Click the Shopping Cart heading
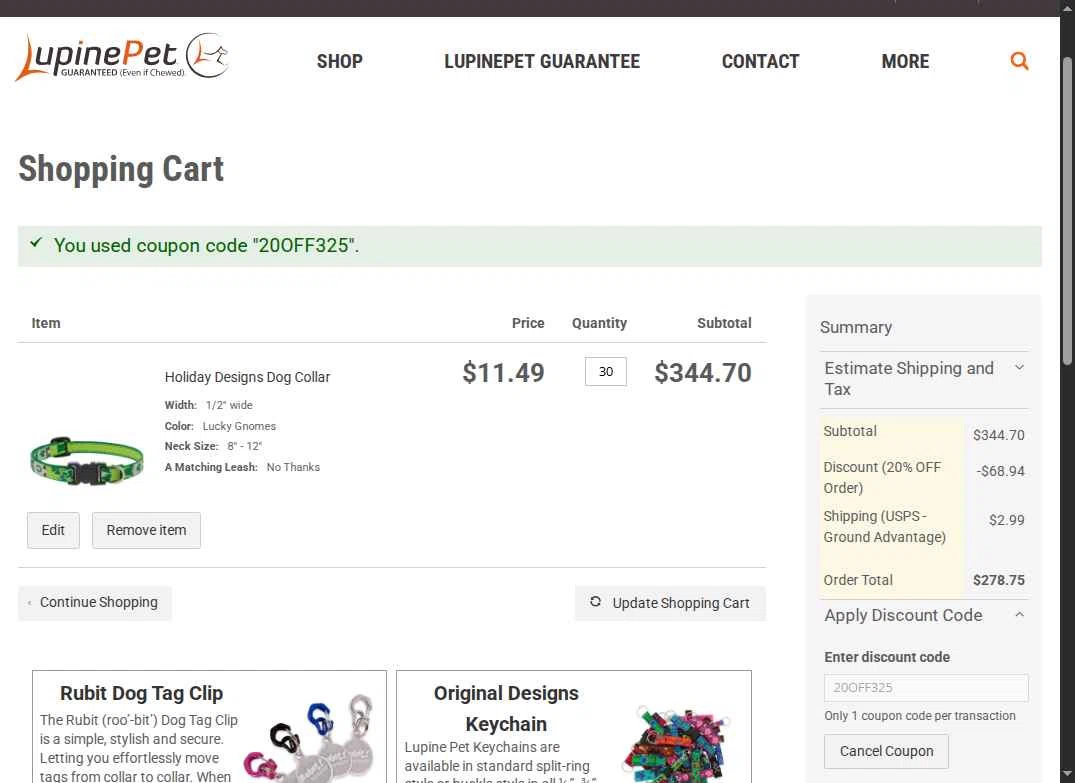The image size is (1075, 783). pos(121,169)
